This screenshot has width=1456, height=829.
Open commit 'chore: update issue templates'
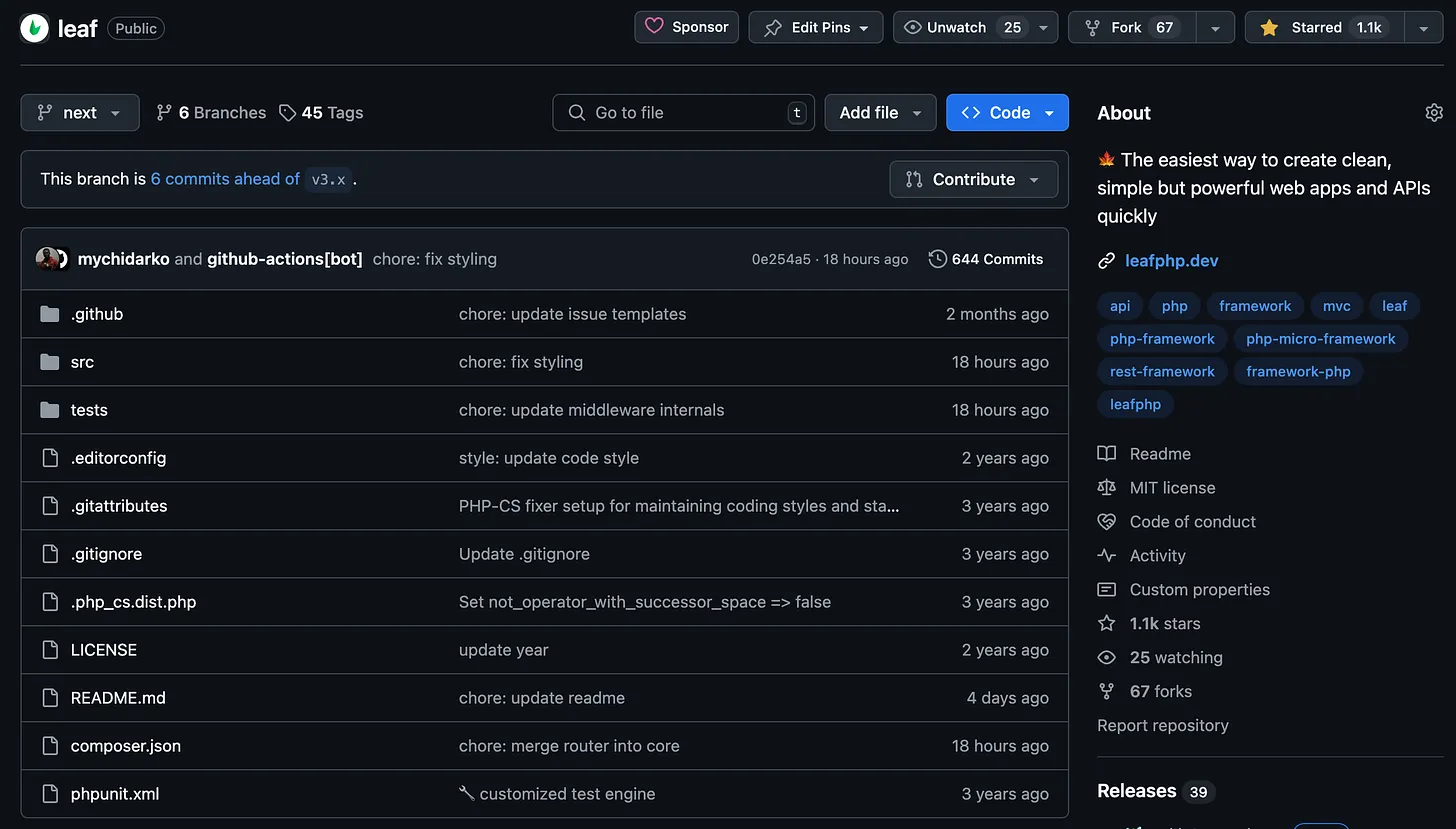(x=573, y=314)
